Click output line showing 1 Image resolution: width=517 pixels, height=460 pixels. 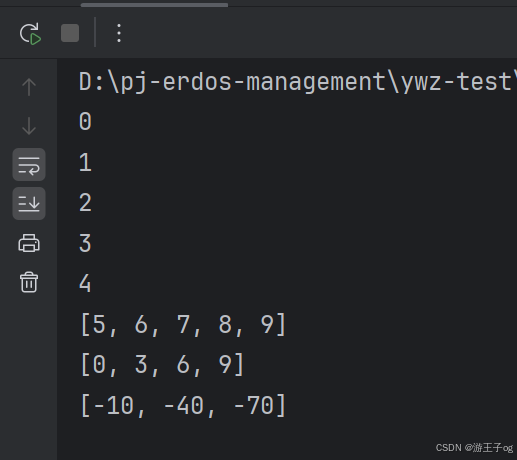point(85,162)
